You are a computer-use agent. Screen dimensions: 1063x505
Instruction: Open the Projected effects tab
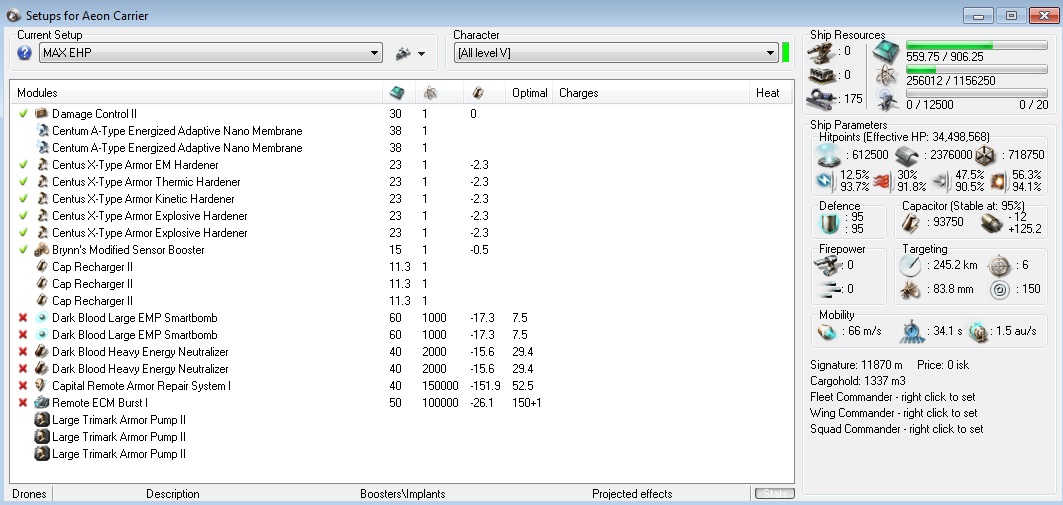(x=632, y=493)
